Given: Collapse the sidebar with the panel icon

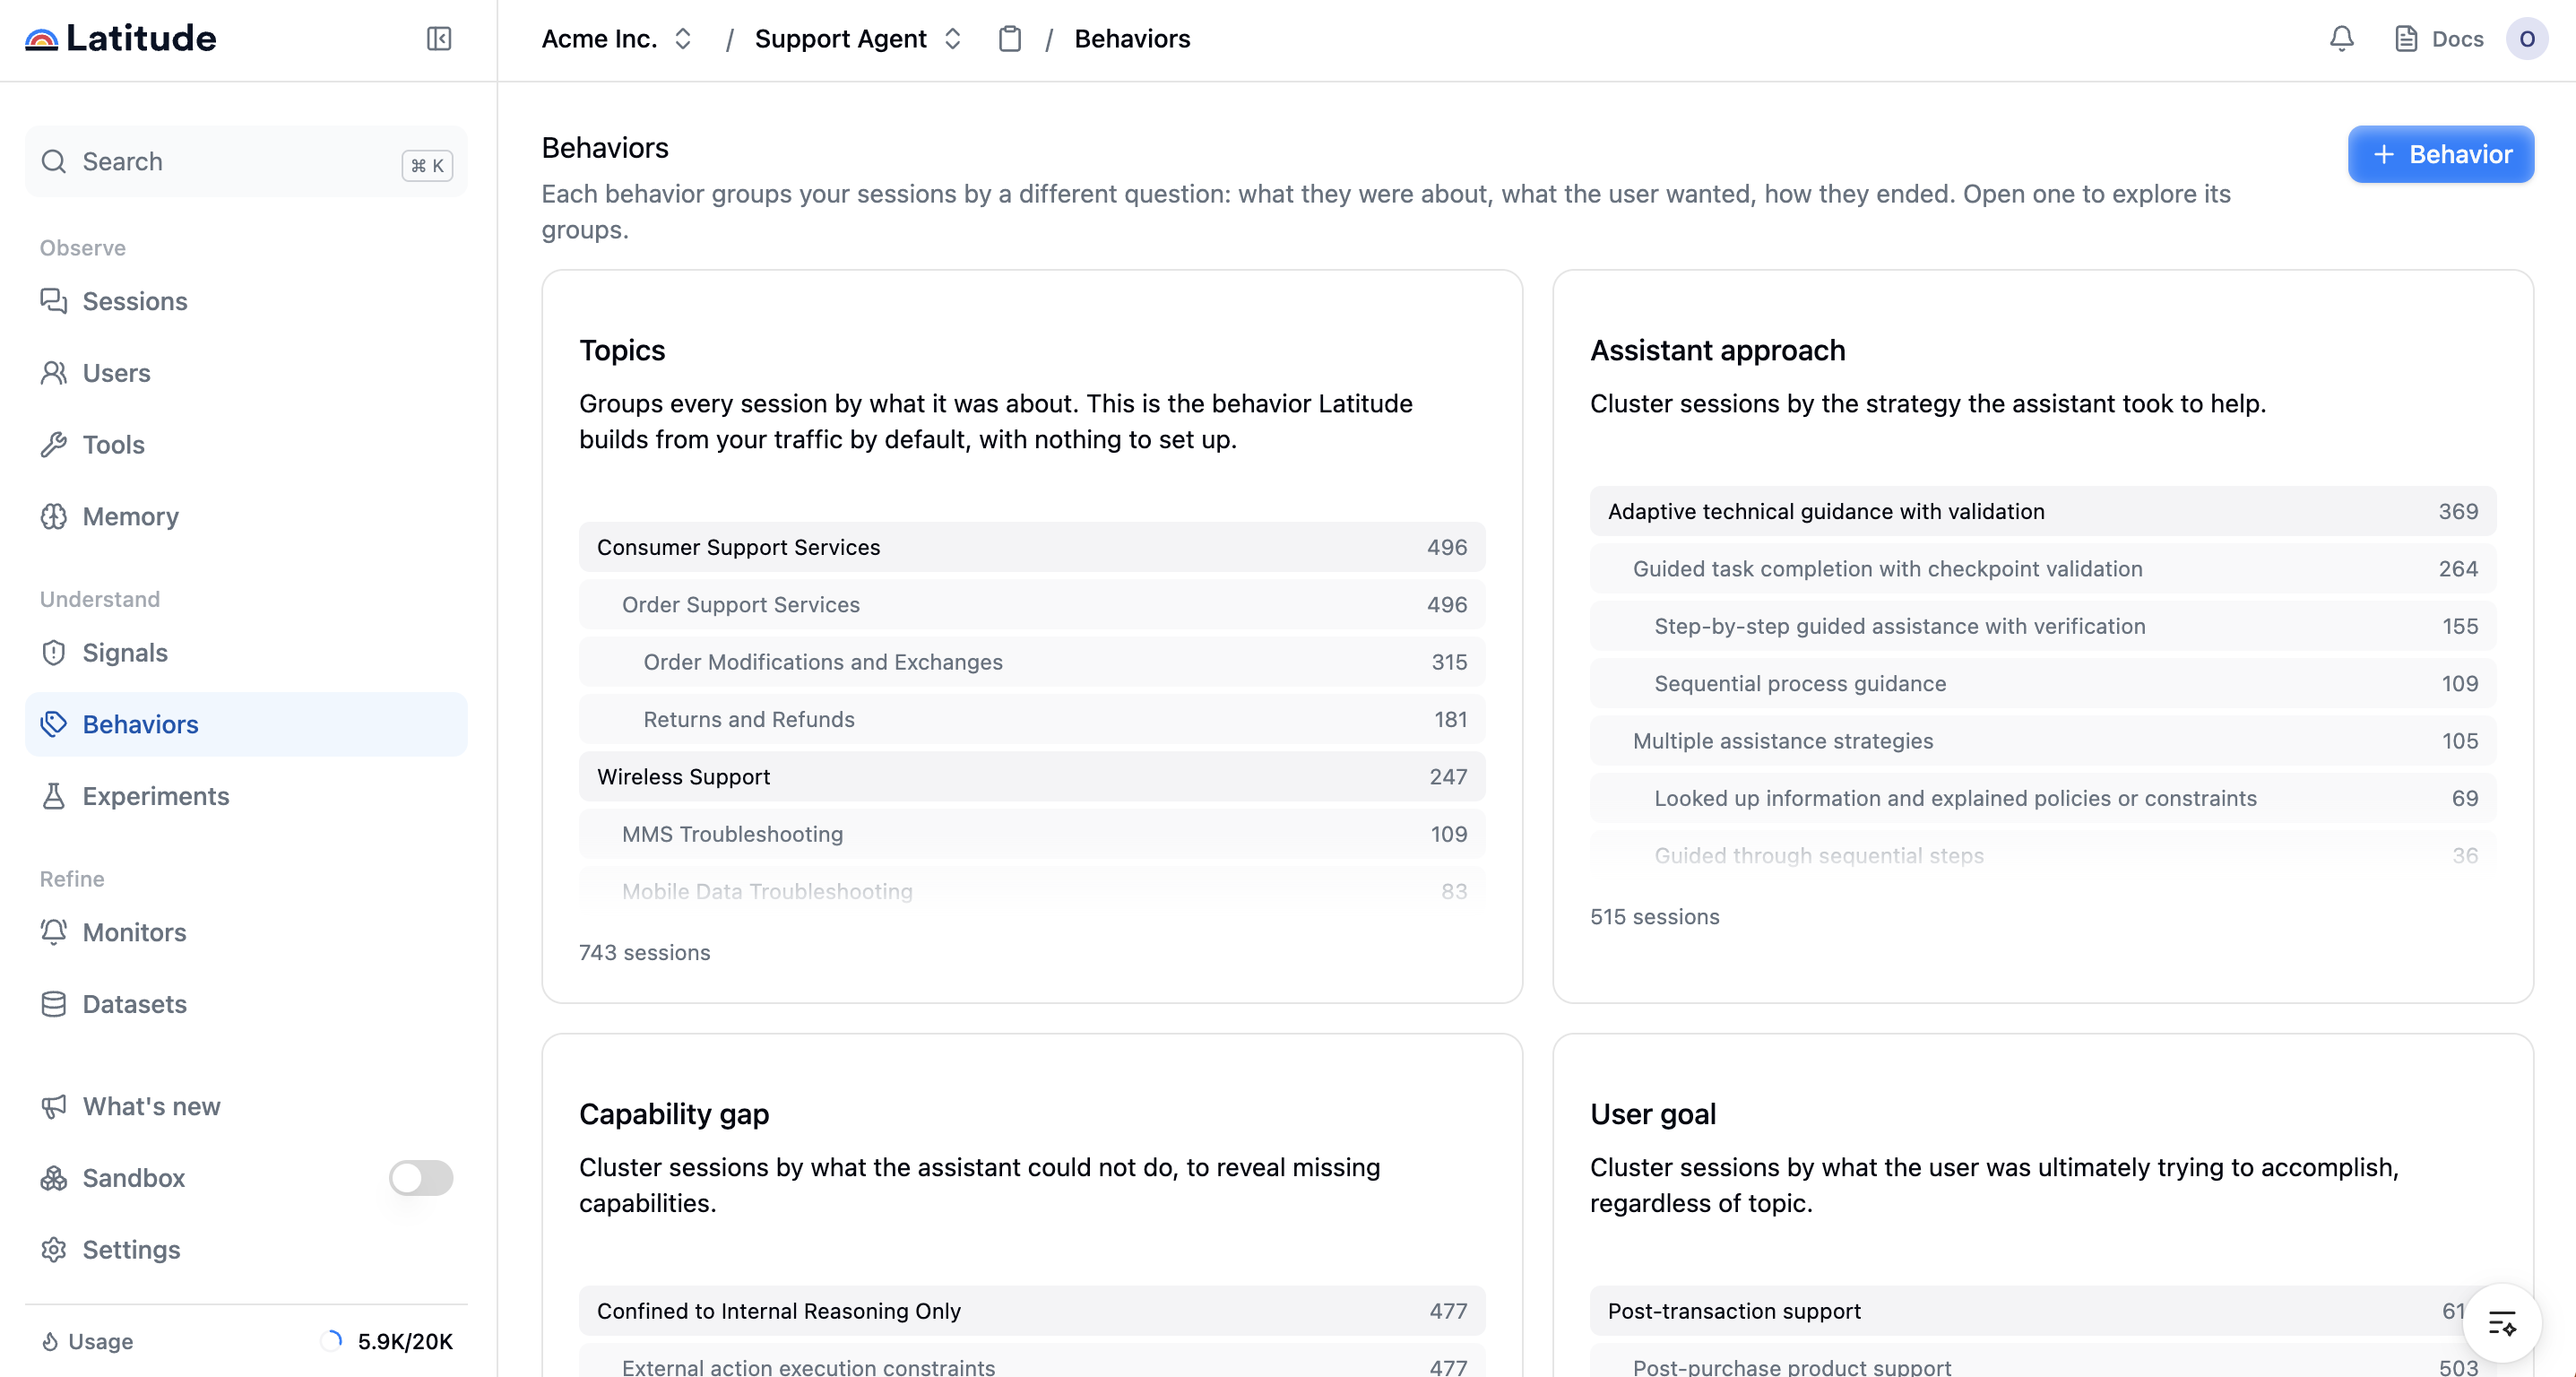Looking at the screenshot, I should click(x=439, y=39).
